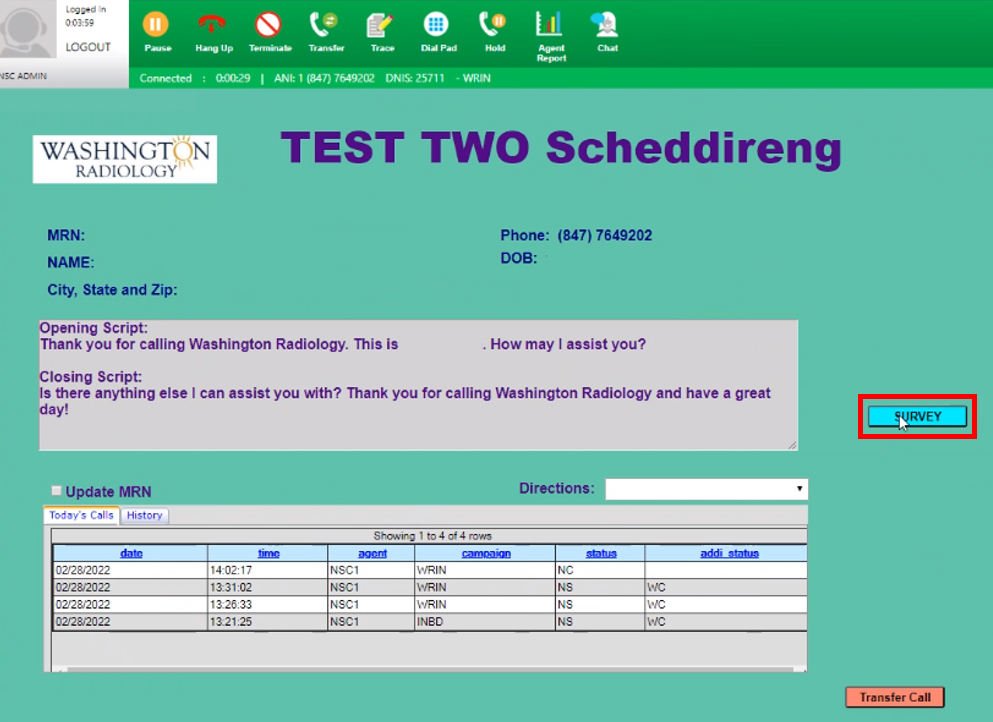
Task: Click the INBD campaign cell
Action: pos(484,621)
